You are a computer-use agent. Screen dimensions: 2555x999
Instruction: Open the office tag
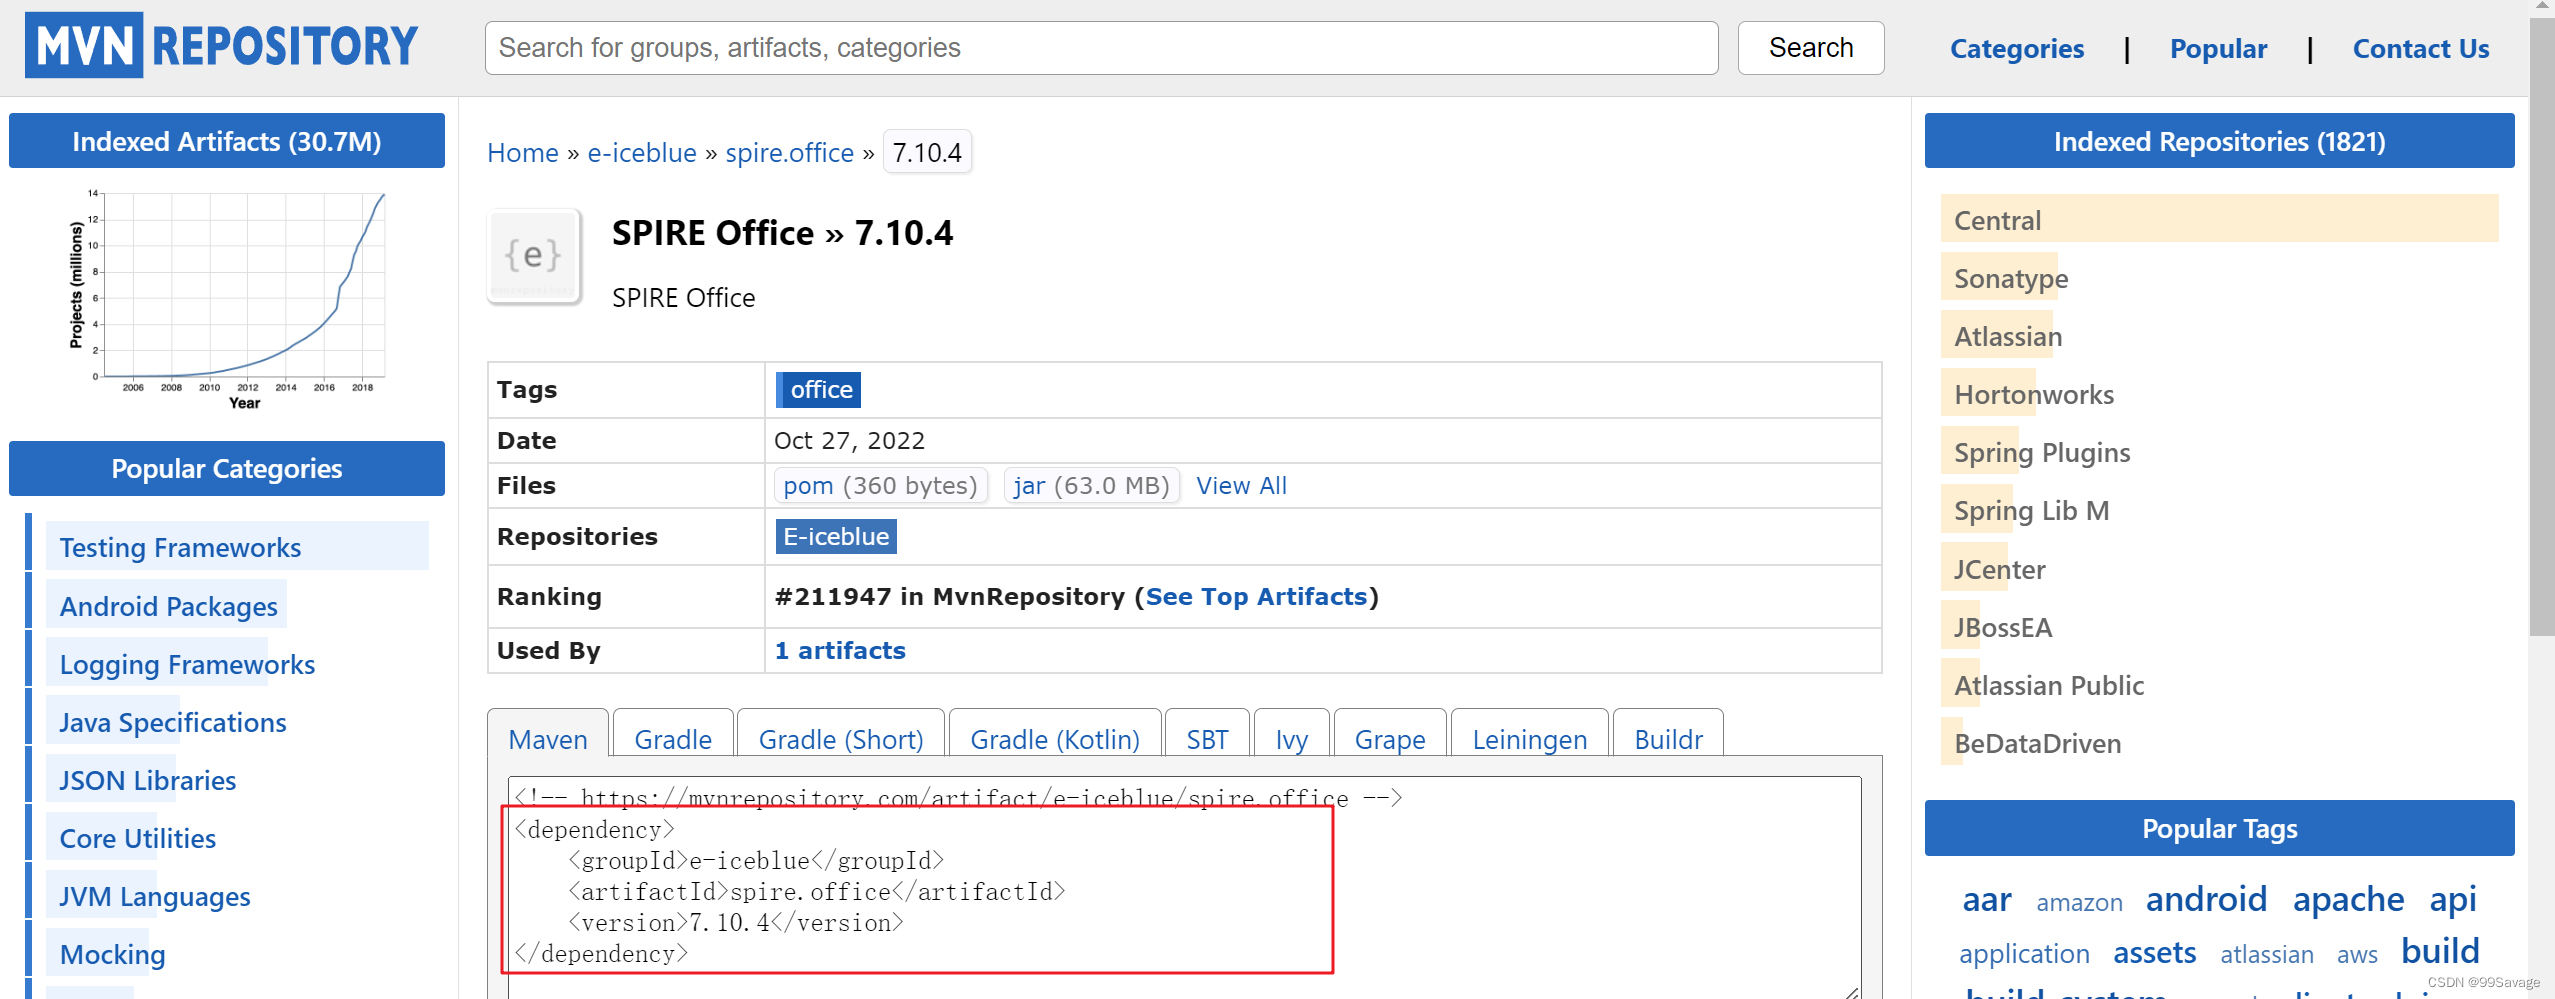click(818, 389)
